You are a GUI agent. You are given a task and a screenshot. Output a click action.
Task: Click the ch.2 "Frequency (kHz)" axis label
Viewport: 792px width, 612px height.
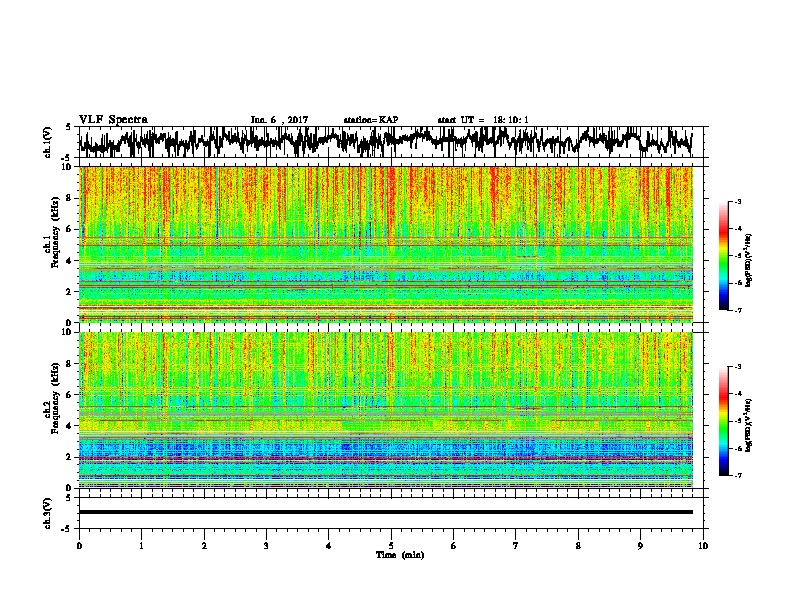click(x=55, y=398)
